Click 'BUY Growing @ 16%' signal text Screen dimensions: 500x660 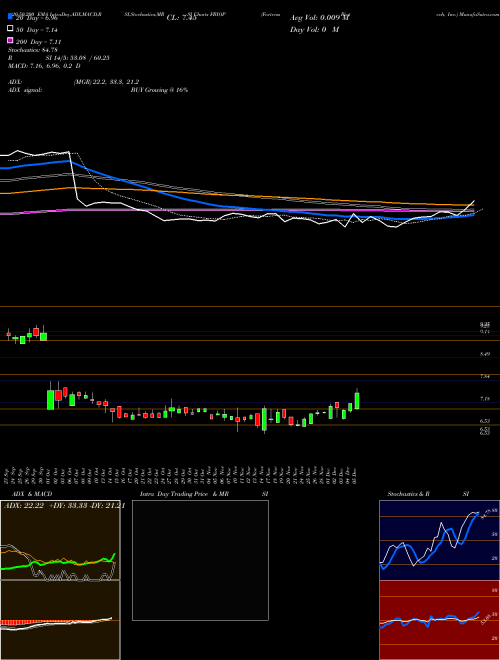(x=159, y=90)
